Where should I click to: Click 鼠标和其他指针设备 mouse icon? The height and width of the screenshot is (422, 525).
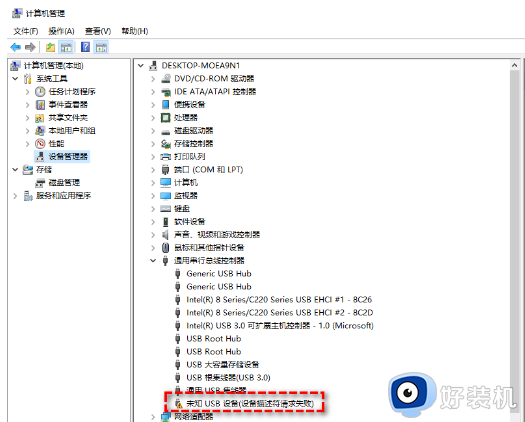click(x=166, y=248)
